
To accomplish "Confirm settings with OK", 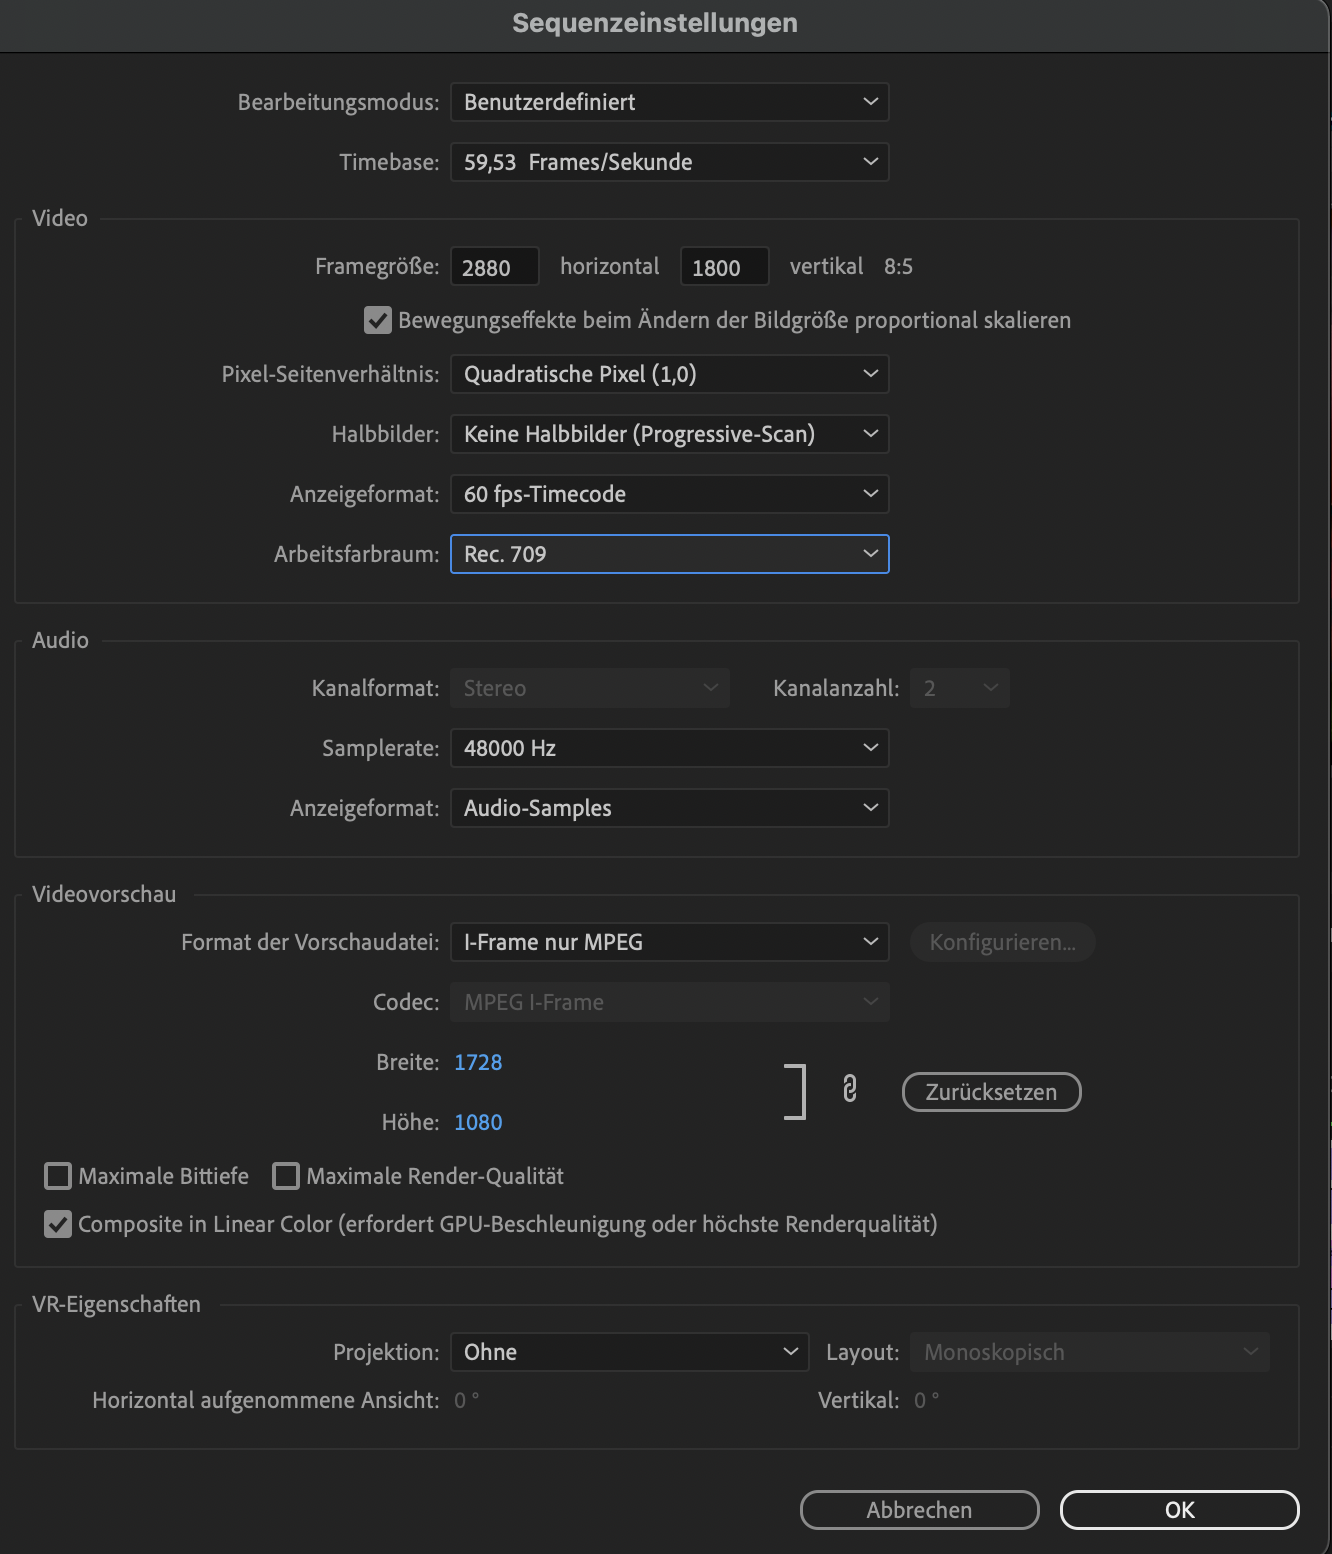I will tap(1178, 1510).
